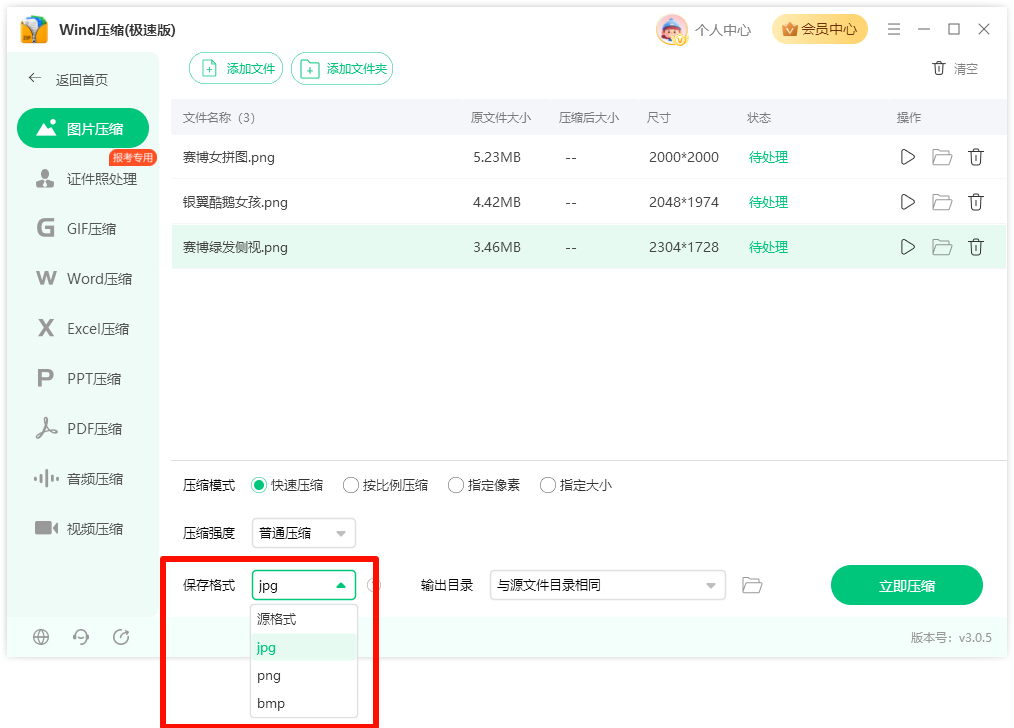Delete 赛博女拼图.png from the list
This screenshot has width=1014, height=728.
click(976, 157)
